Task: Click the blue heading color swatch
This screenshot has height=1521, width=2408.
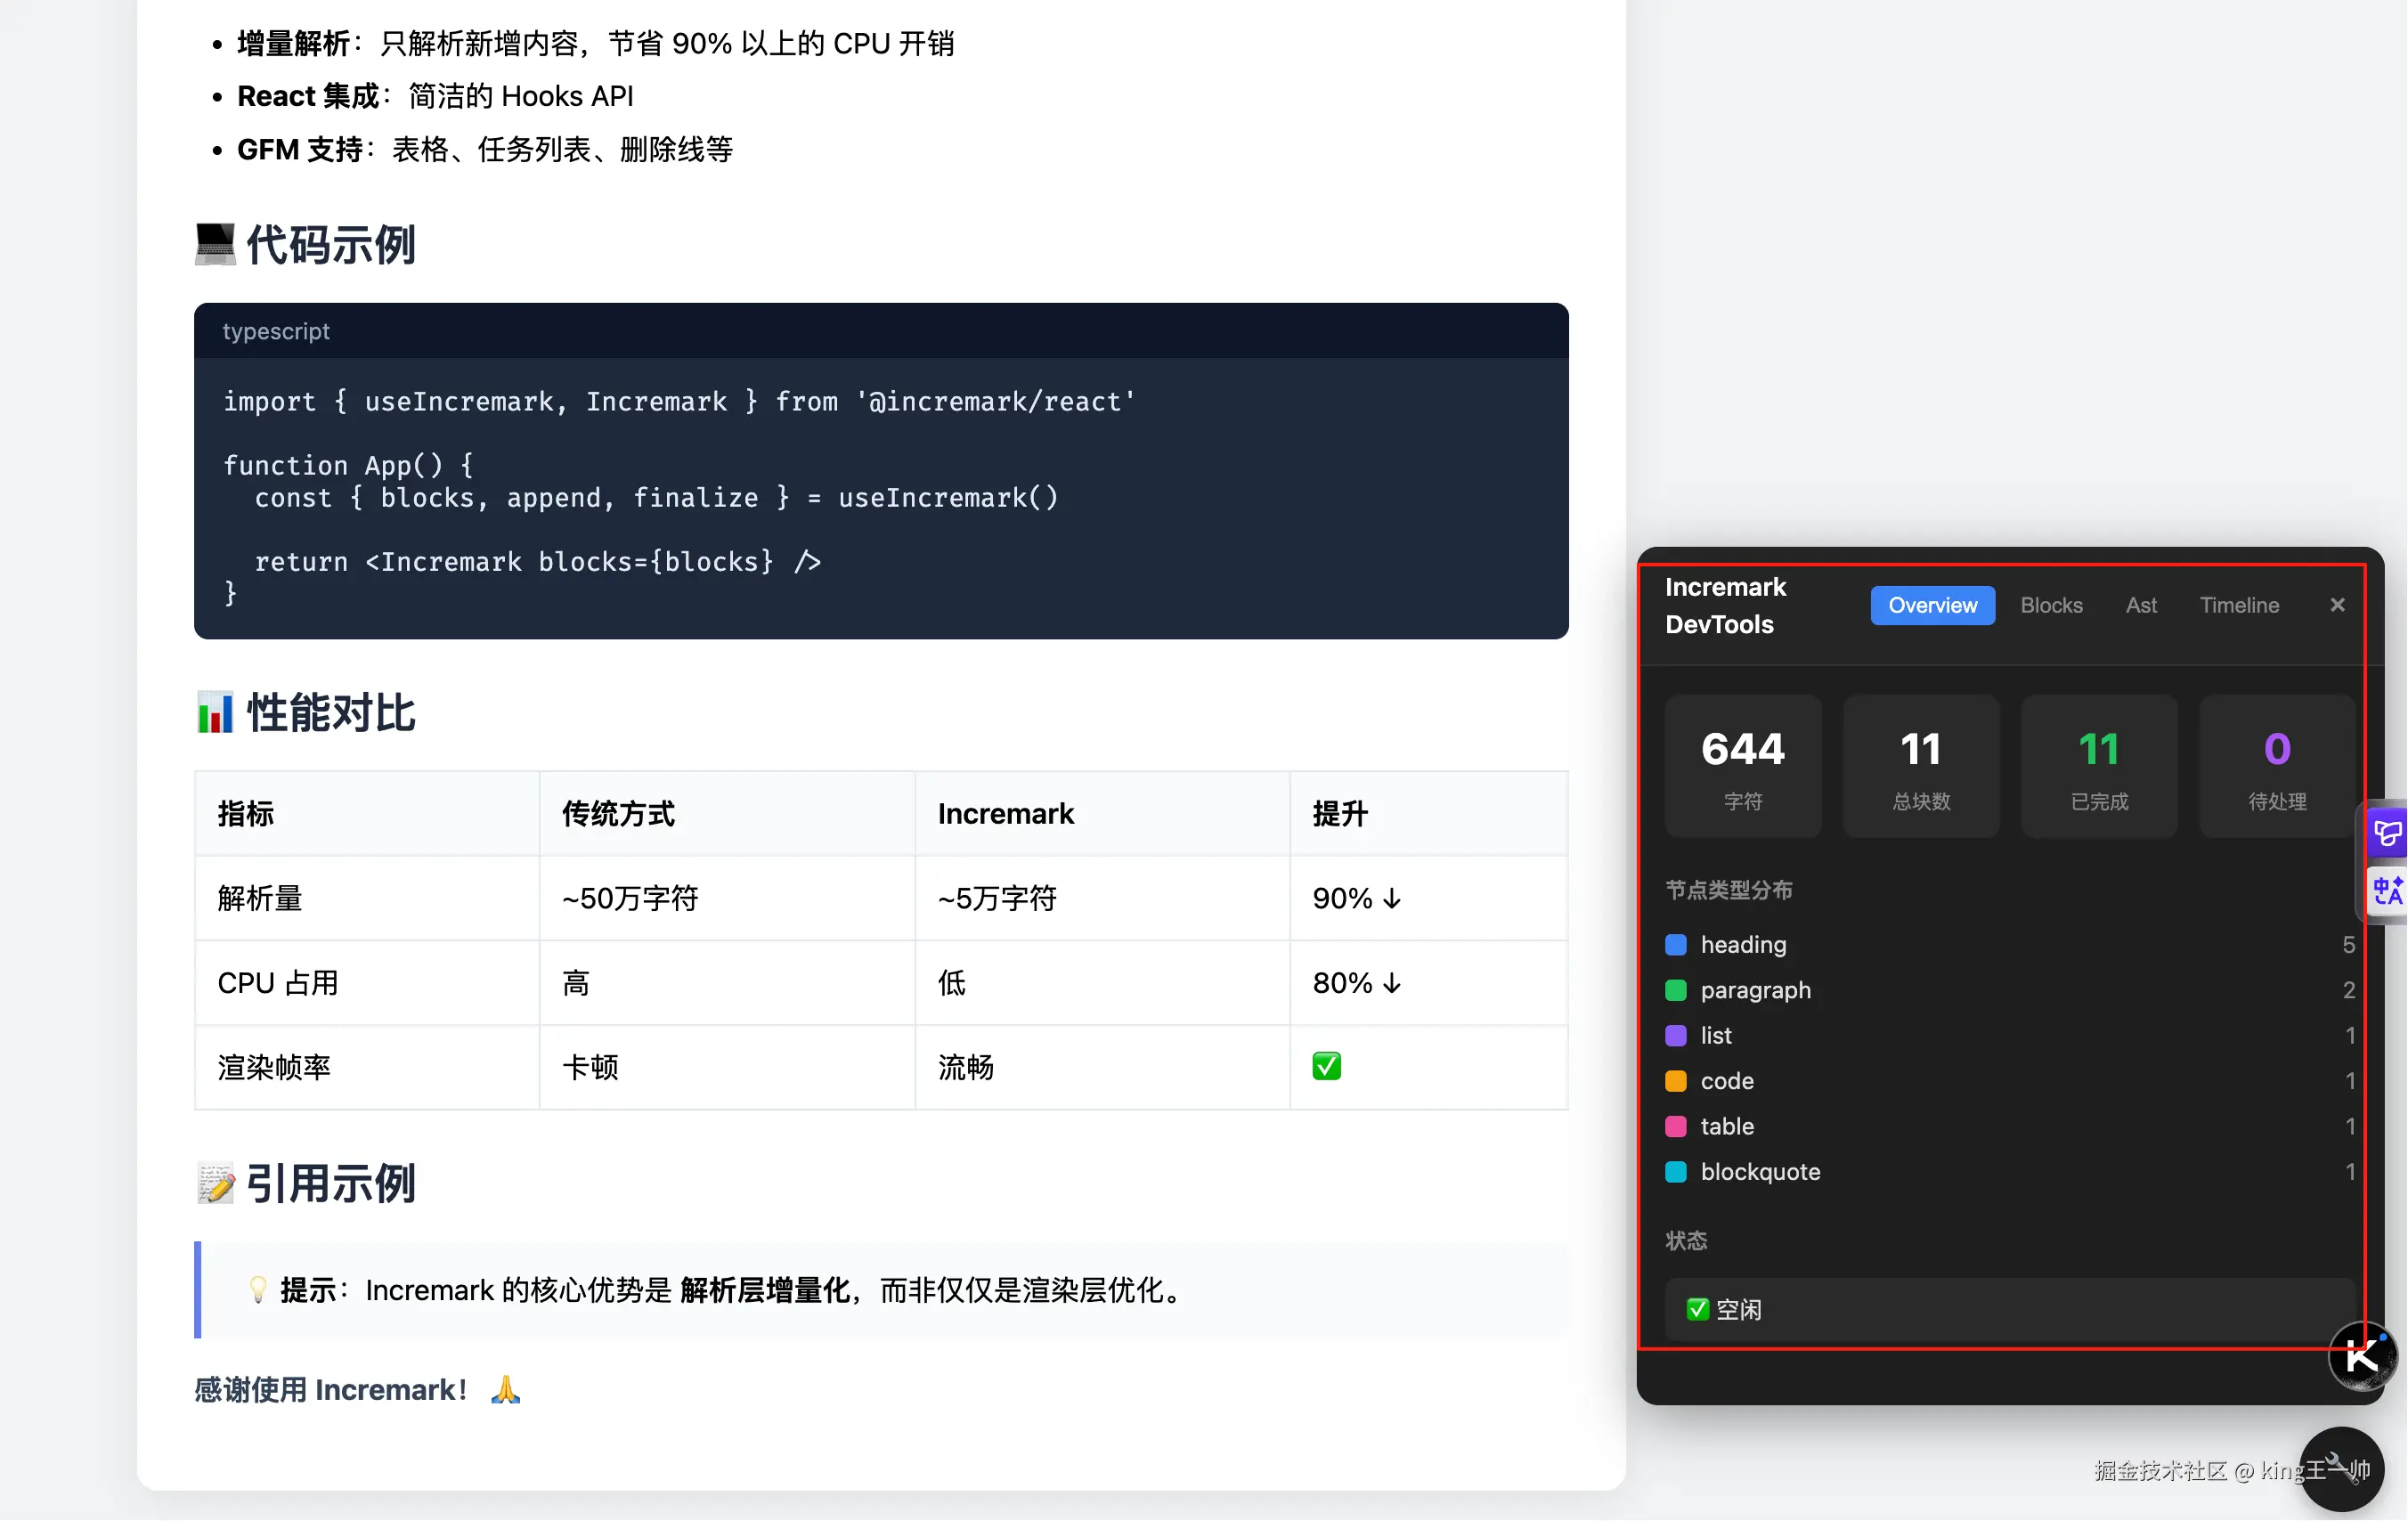Action: 1676,944
